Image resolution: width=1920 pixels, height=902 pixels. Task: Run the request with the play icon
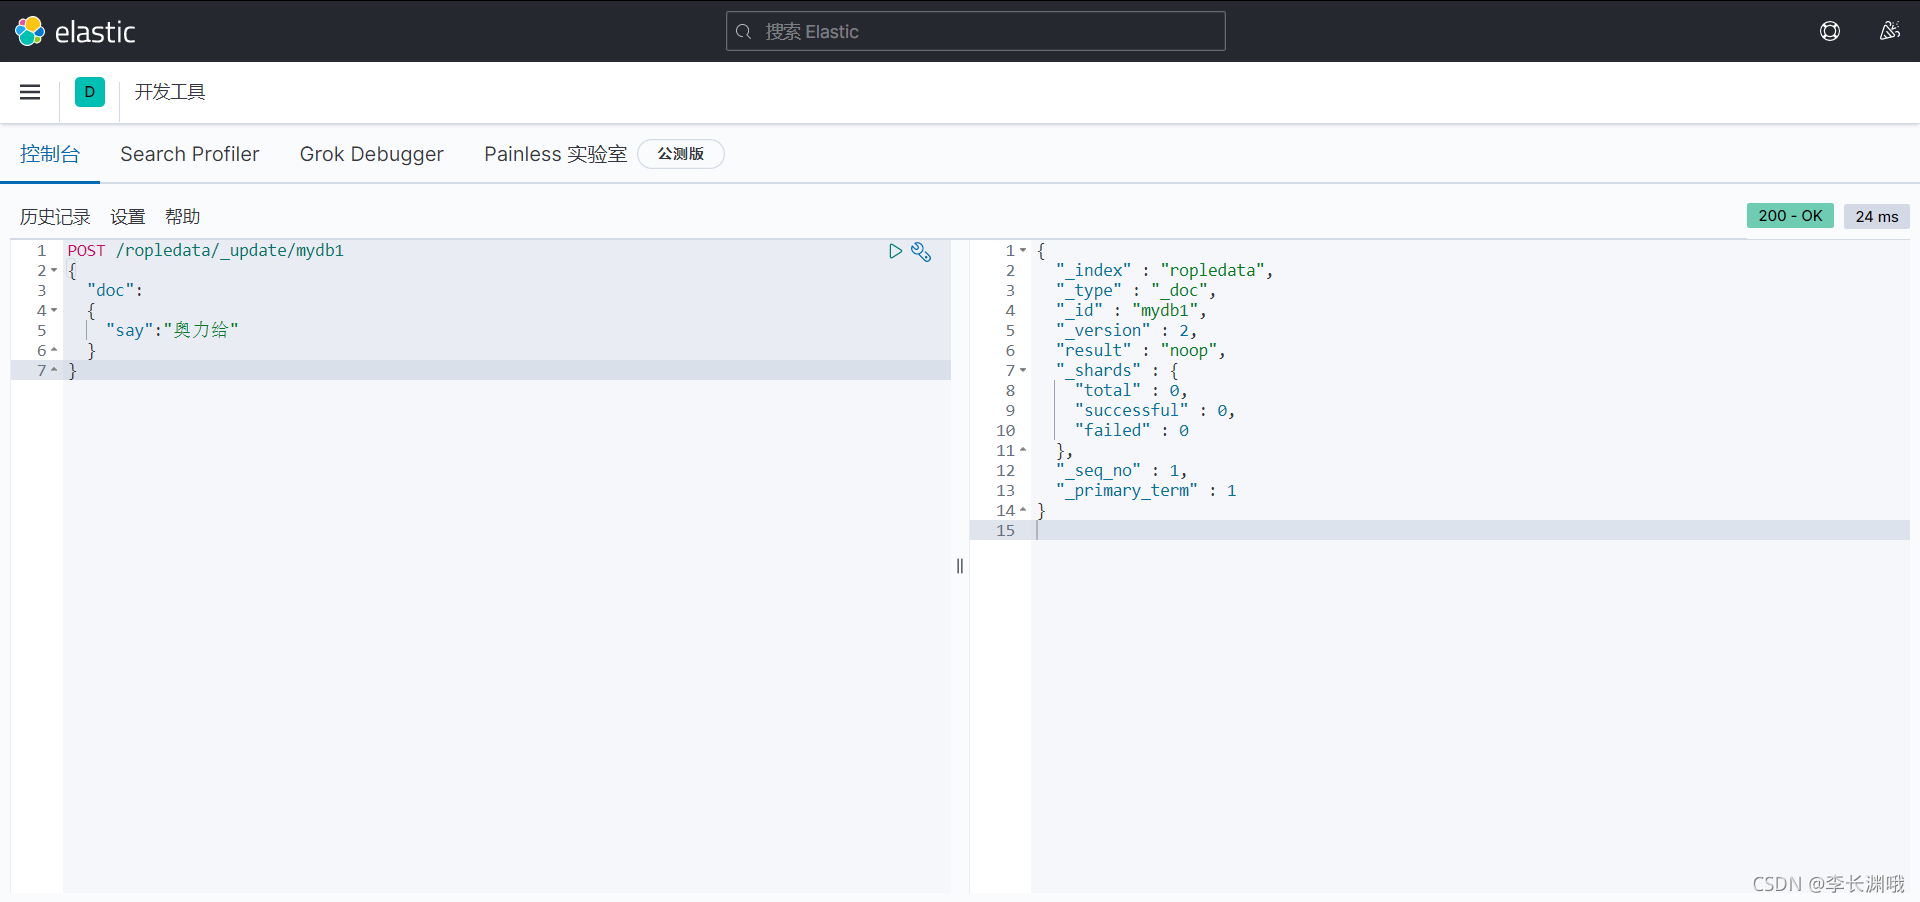click(895, 251)
